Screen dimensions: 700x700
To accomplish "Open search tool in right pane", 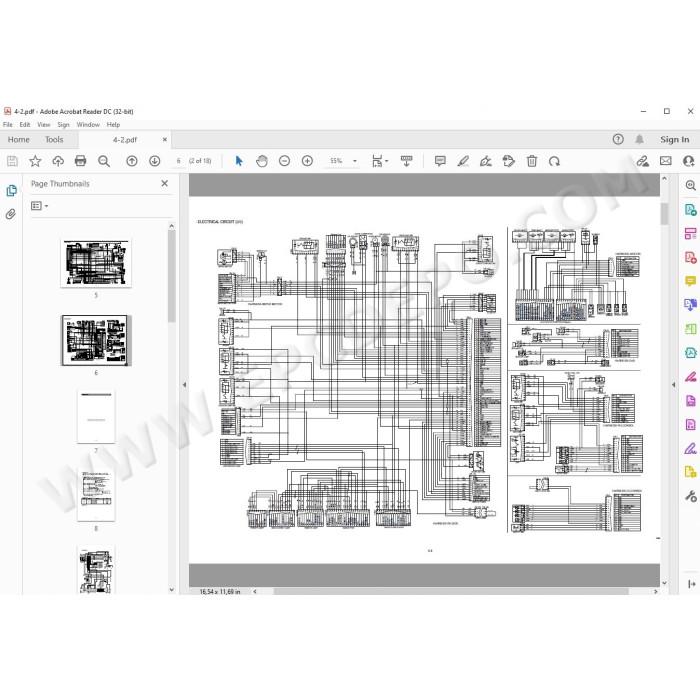I will coord(691,185).
